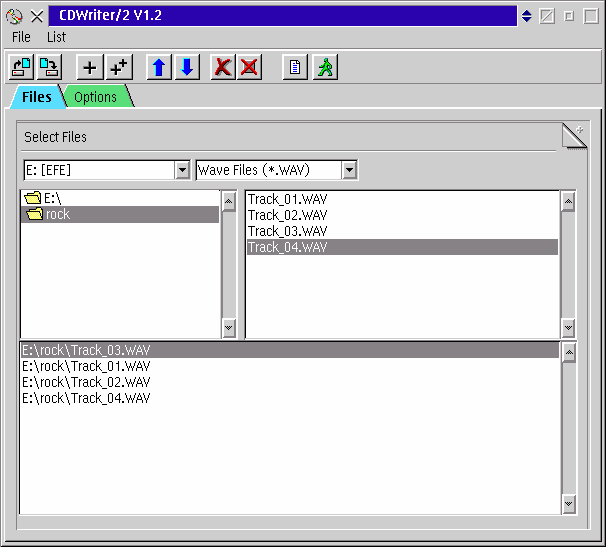Click the load file list toolbar icon
The image size is (606, 547).
point(22,68)
